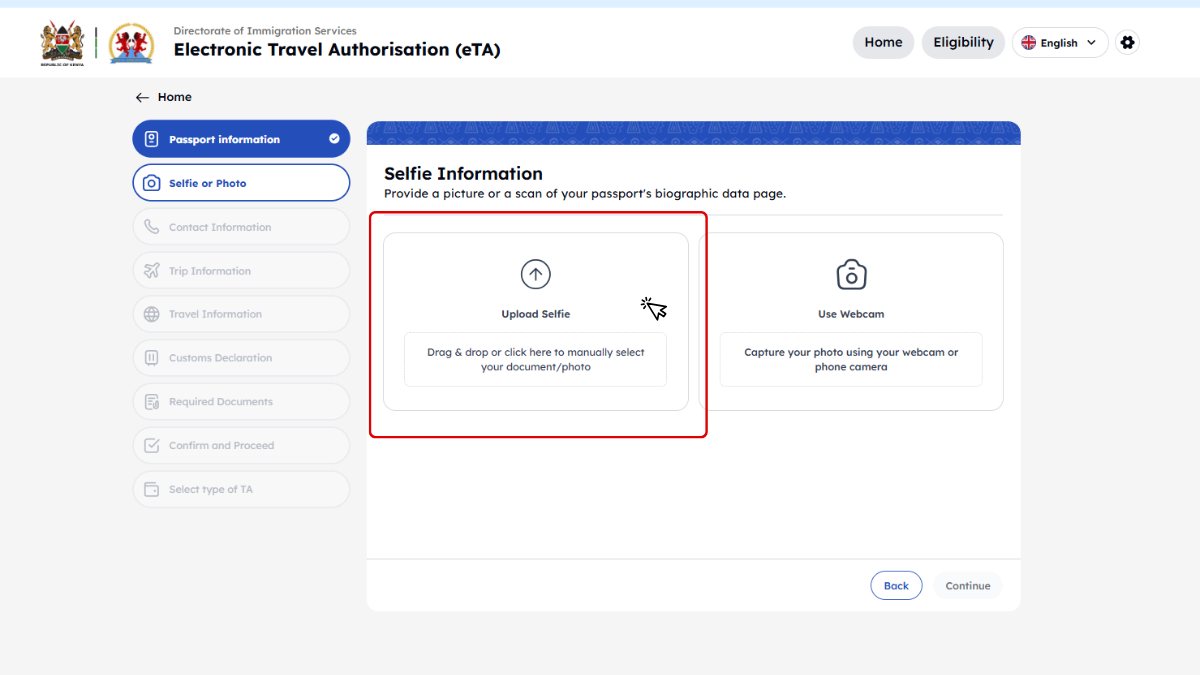Click the back arrow beside Home
Screen dimensions: 1200x675
(x=142, y=97)
